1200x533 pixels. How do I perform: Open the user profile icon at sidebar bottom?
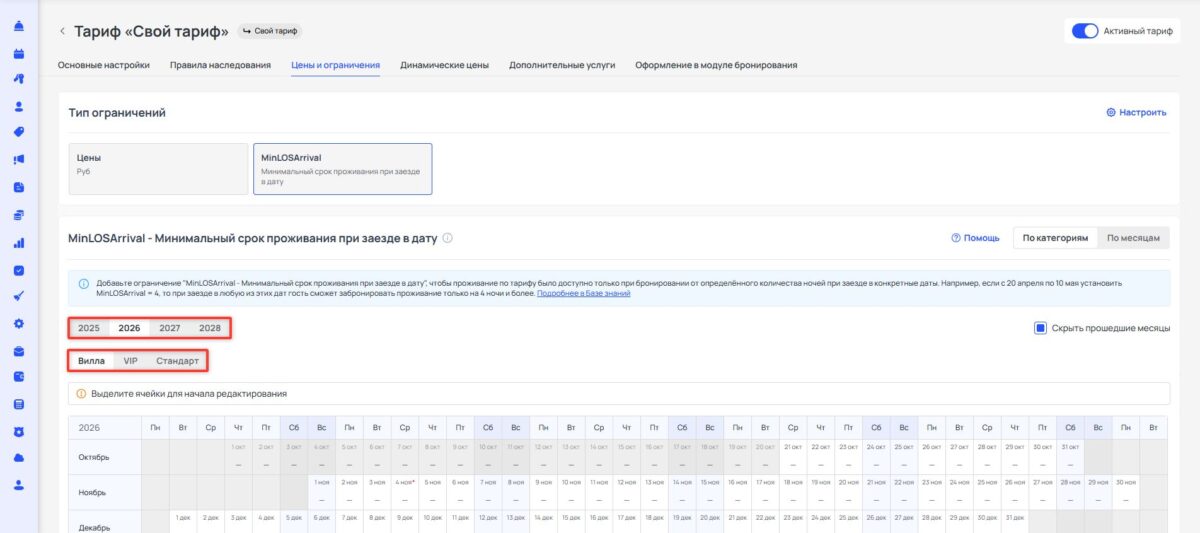click(19, 485)
